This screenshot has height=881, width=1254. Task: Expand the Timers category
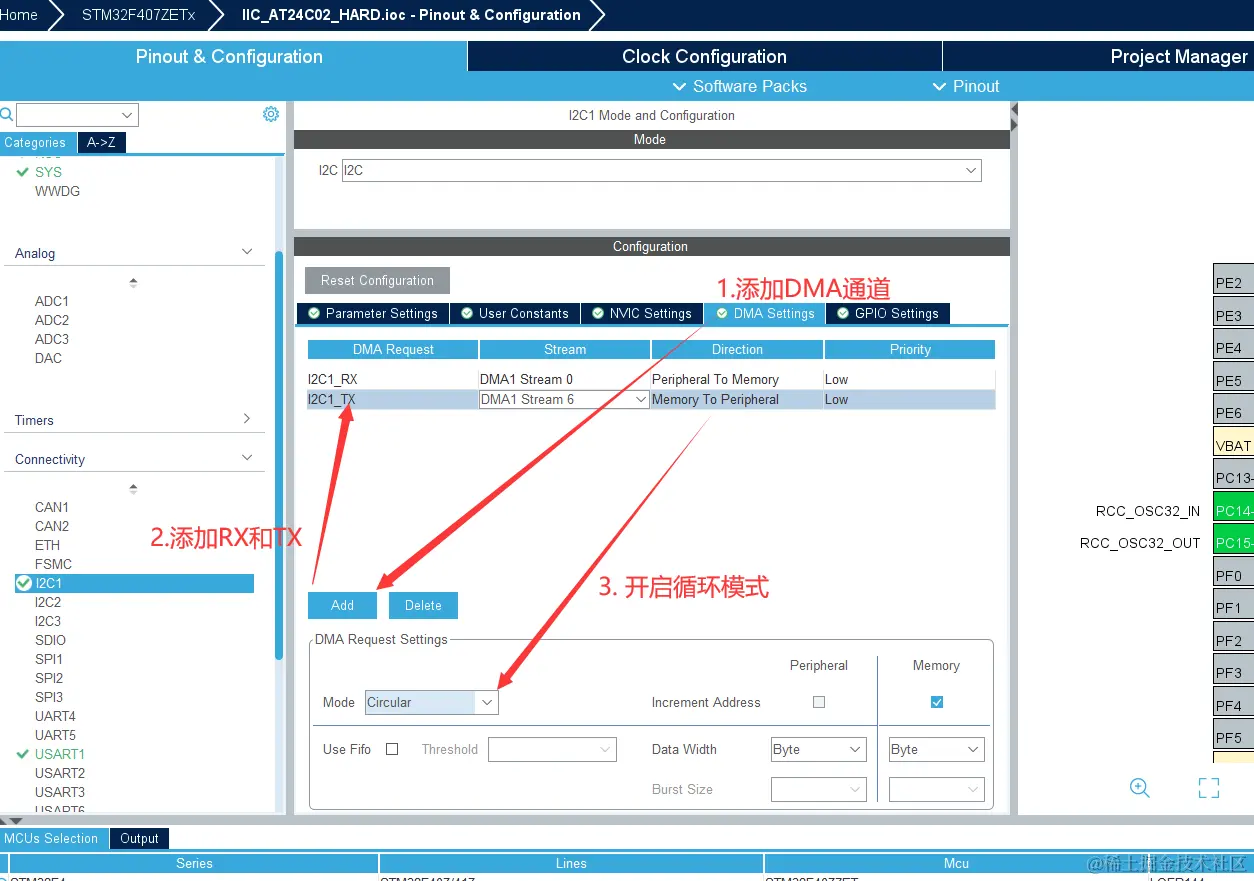pos(247,419)
